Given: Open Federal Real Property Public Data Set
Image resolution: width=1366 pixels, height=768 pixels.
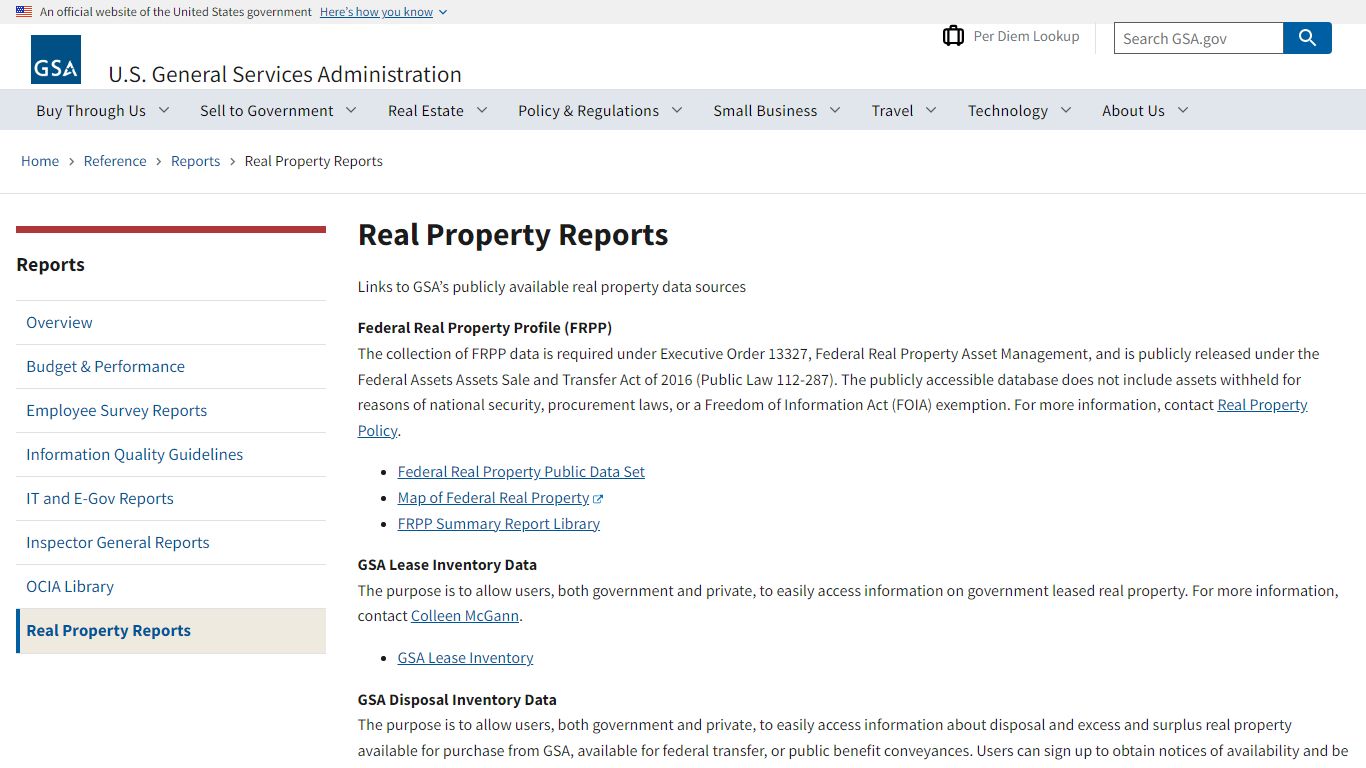Looking at the screenshot, I should 521,472.
